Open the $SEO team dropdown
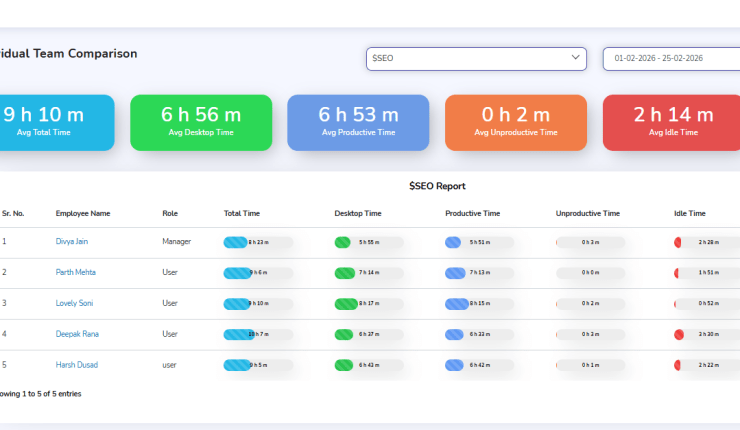The width and height of the screenshot is (740, 430). [475, 59]
